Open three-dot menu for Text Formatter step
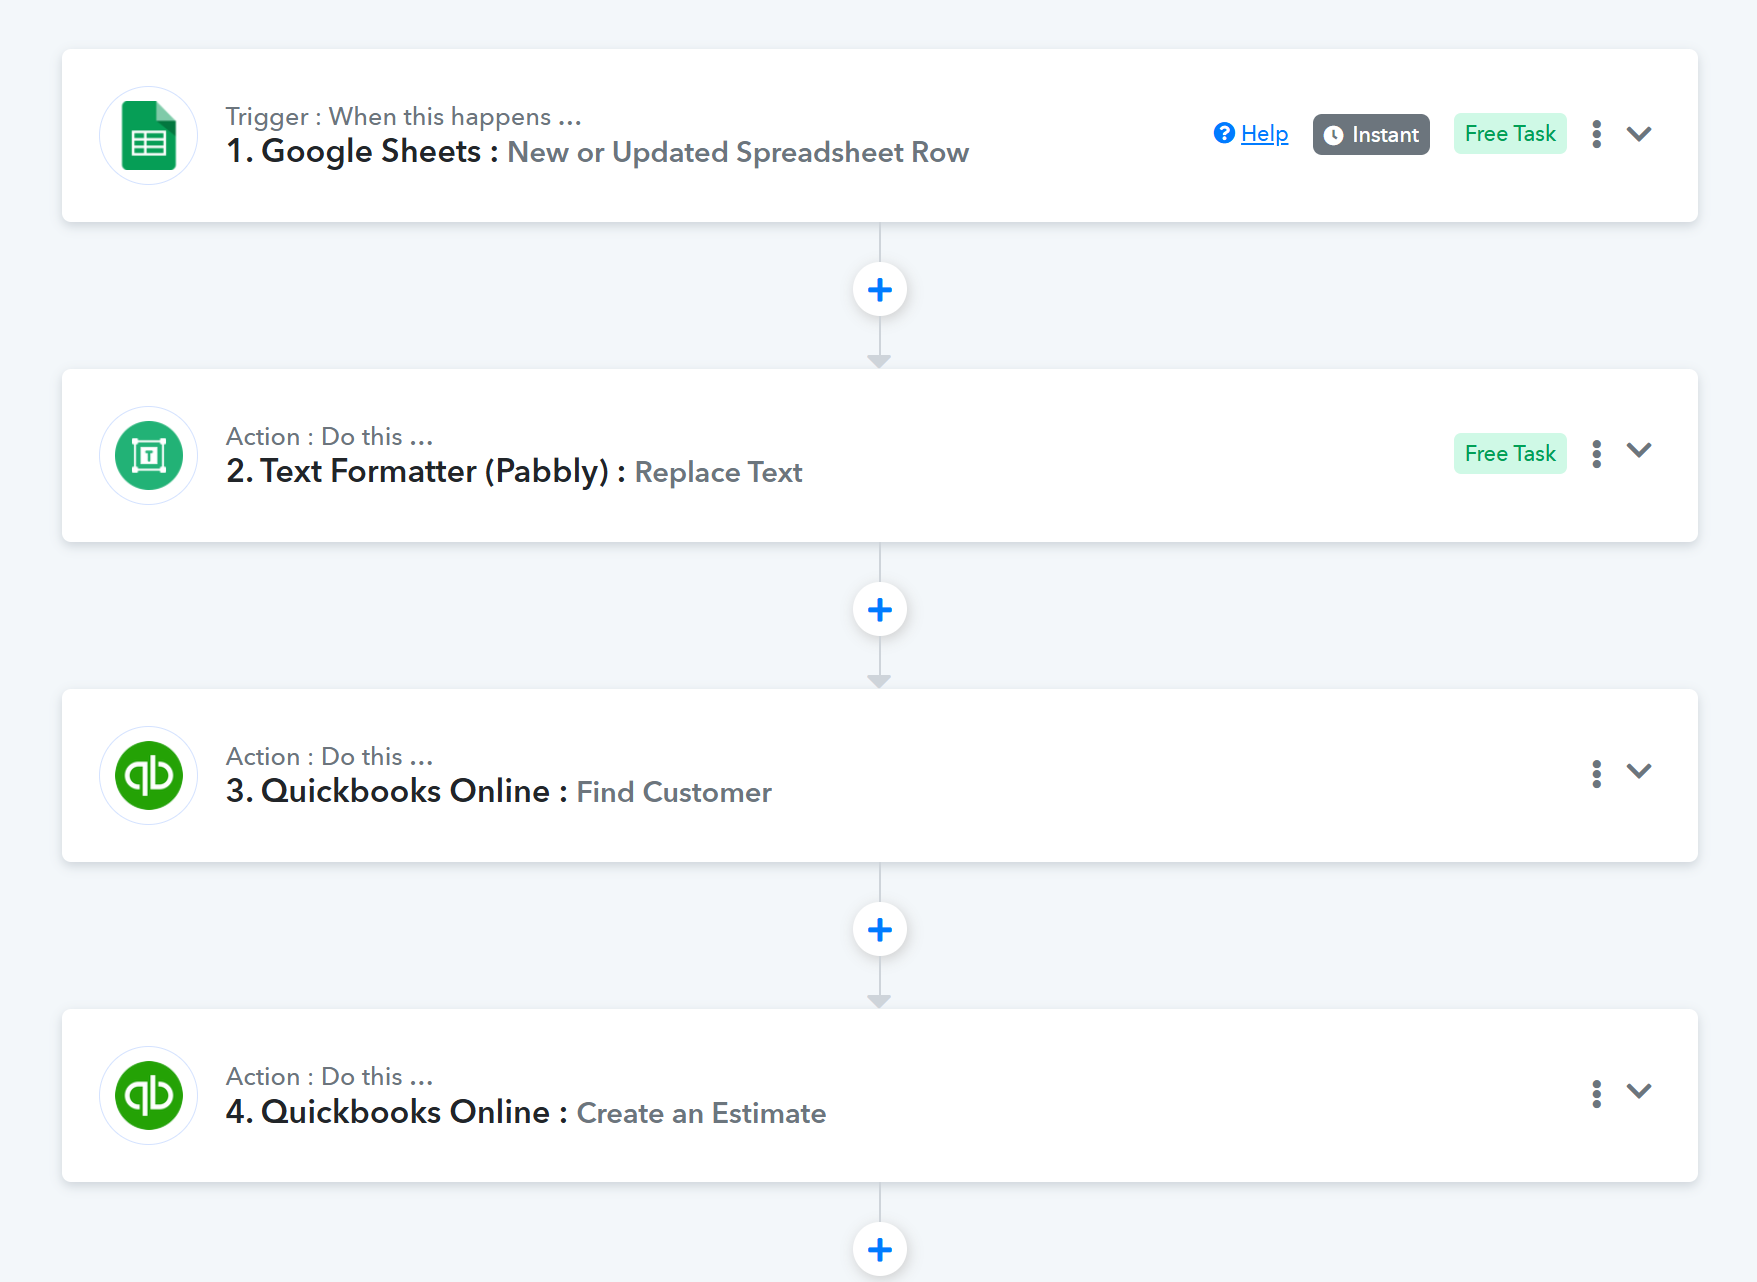Image resolution: width=1757 pixels, height=1282 pixels. click(1597, 454)
